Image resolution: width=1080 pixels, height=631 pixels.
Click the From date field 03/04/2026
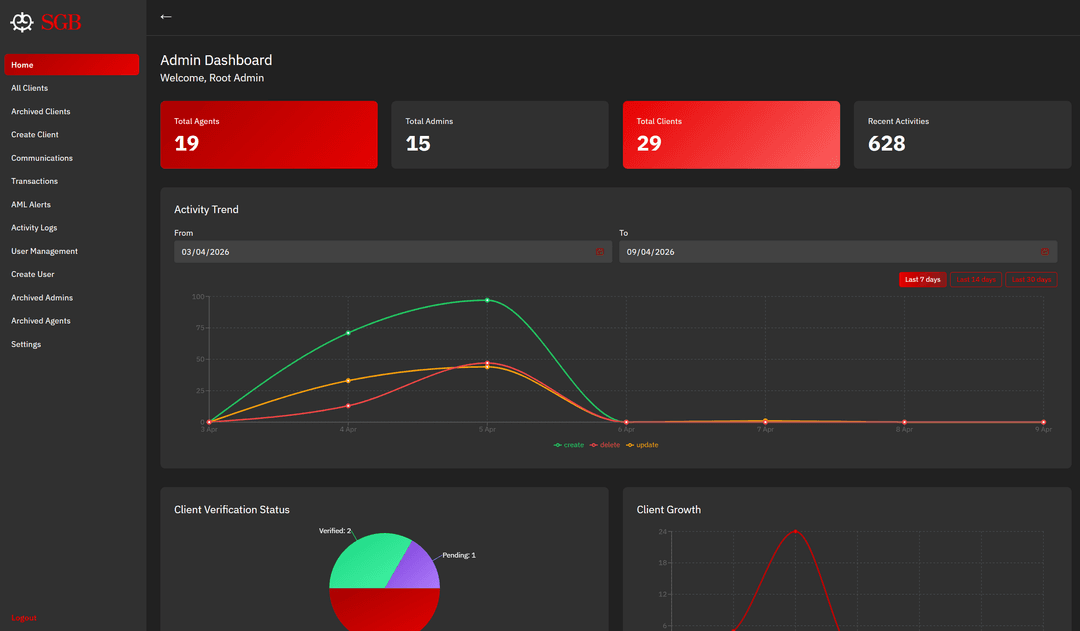tap(393, 252)
